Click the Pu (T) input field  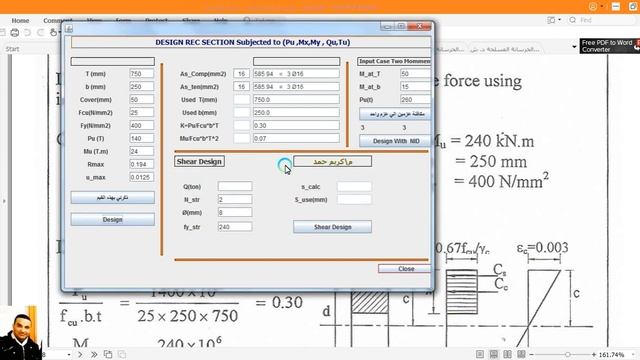142,138
